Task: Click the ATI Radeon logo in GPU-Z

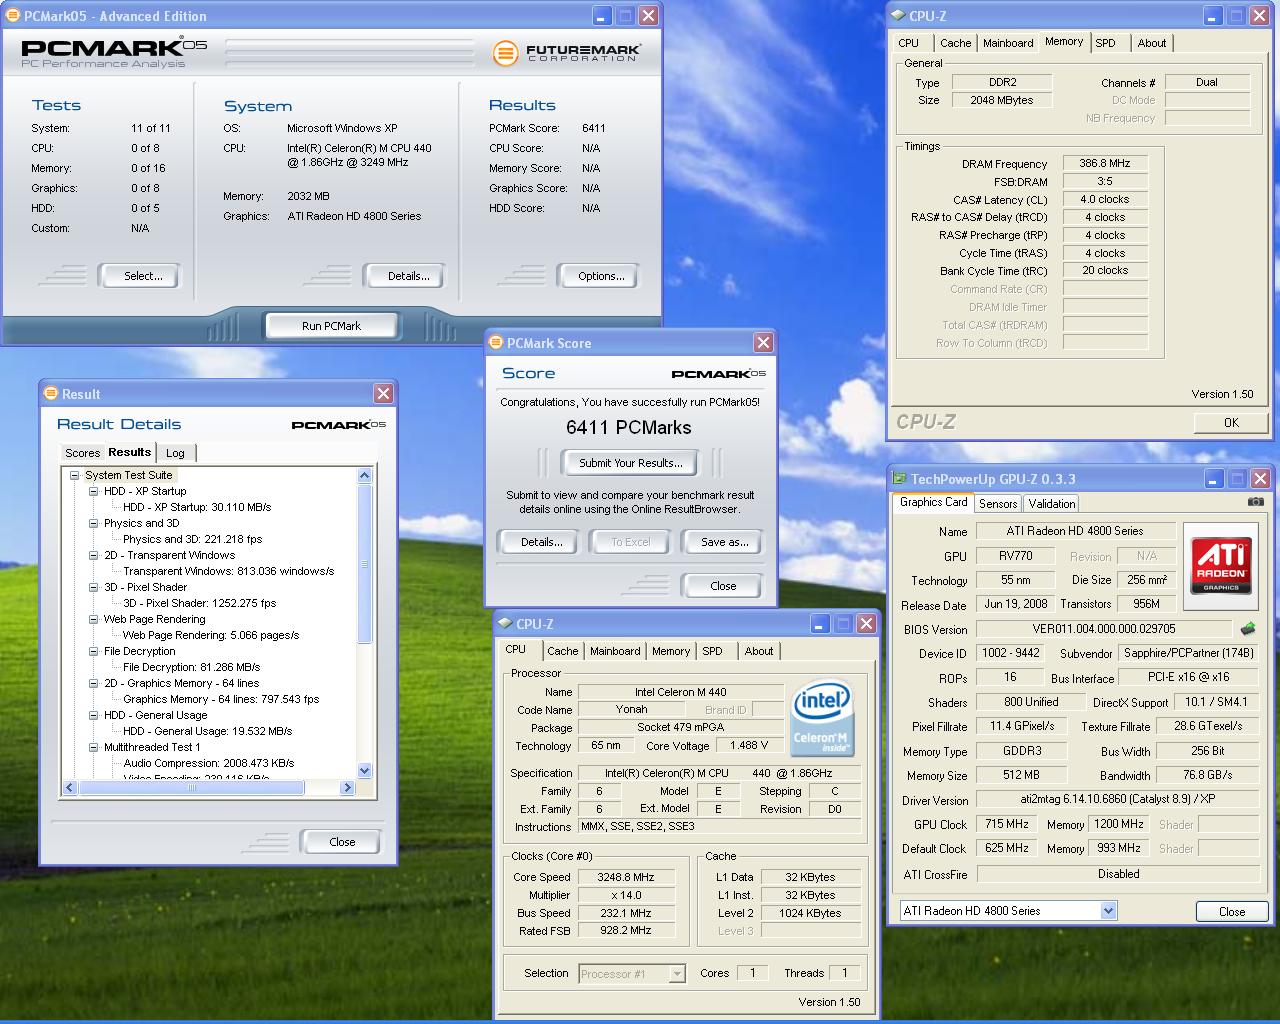Action: pos(1221,566)
